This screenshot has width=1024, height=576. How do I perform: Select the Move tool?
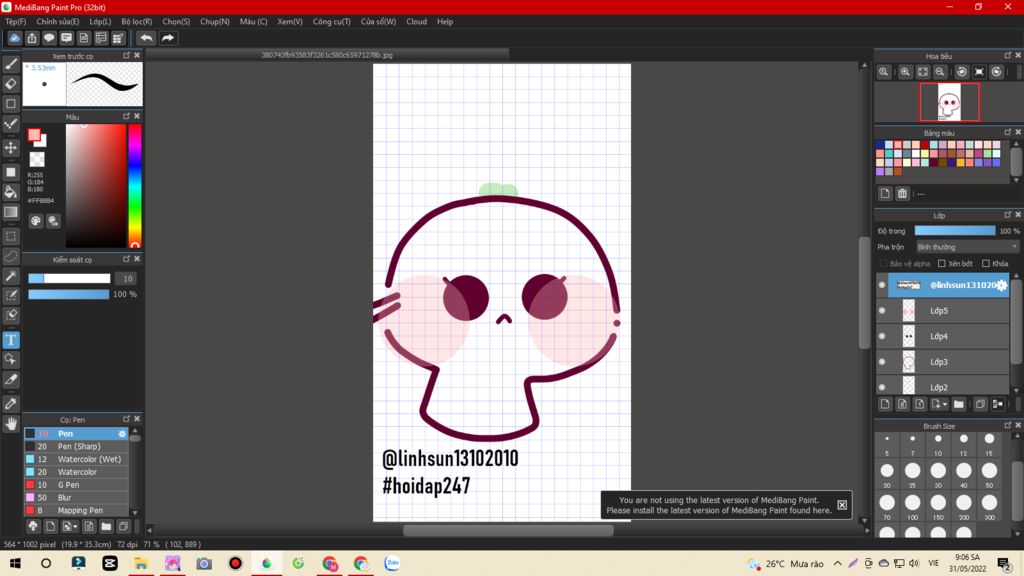(x=11, y=148)
